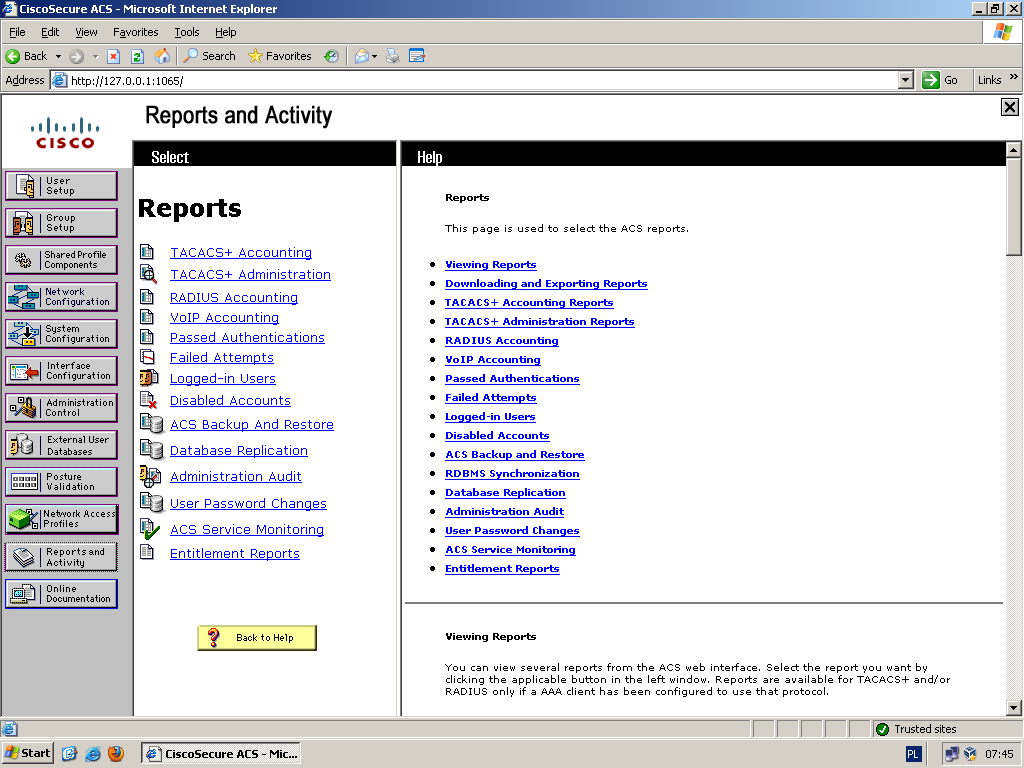Open the ACS Backup And Restore link

tap(251, 424)
